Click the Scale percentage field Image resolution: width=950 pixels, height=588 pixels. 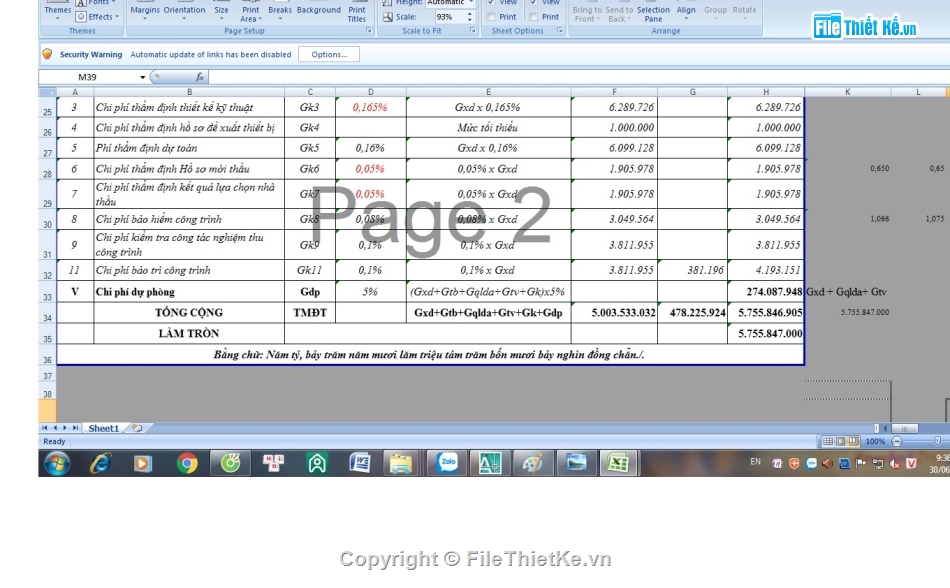pos(450,17)
